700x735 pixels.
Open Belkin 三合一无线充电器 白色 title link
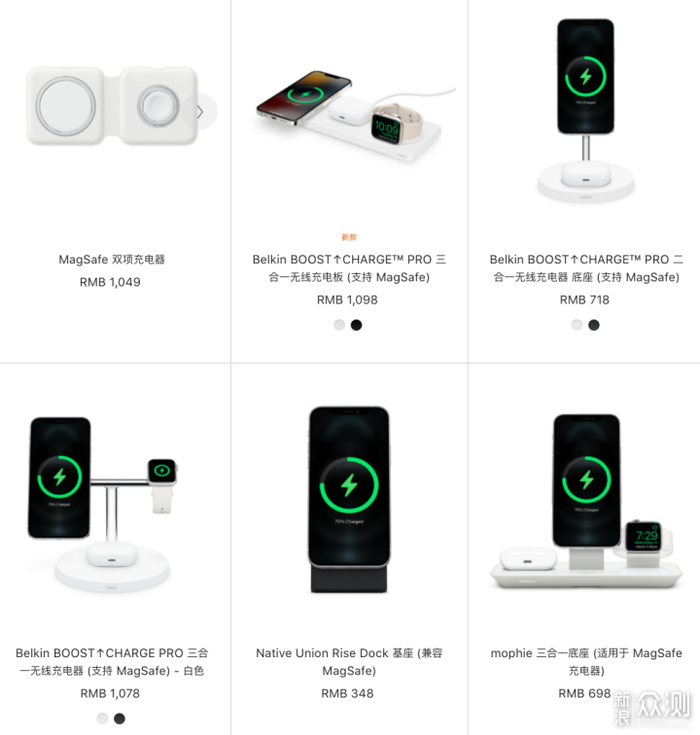click(x=112, y=662)
